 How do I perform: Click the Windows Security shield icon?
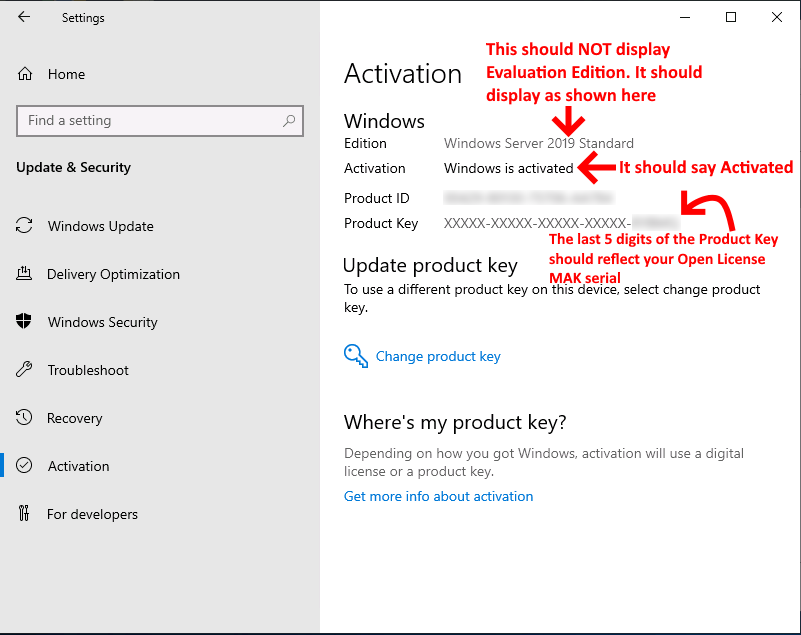point(25,322)
